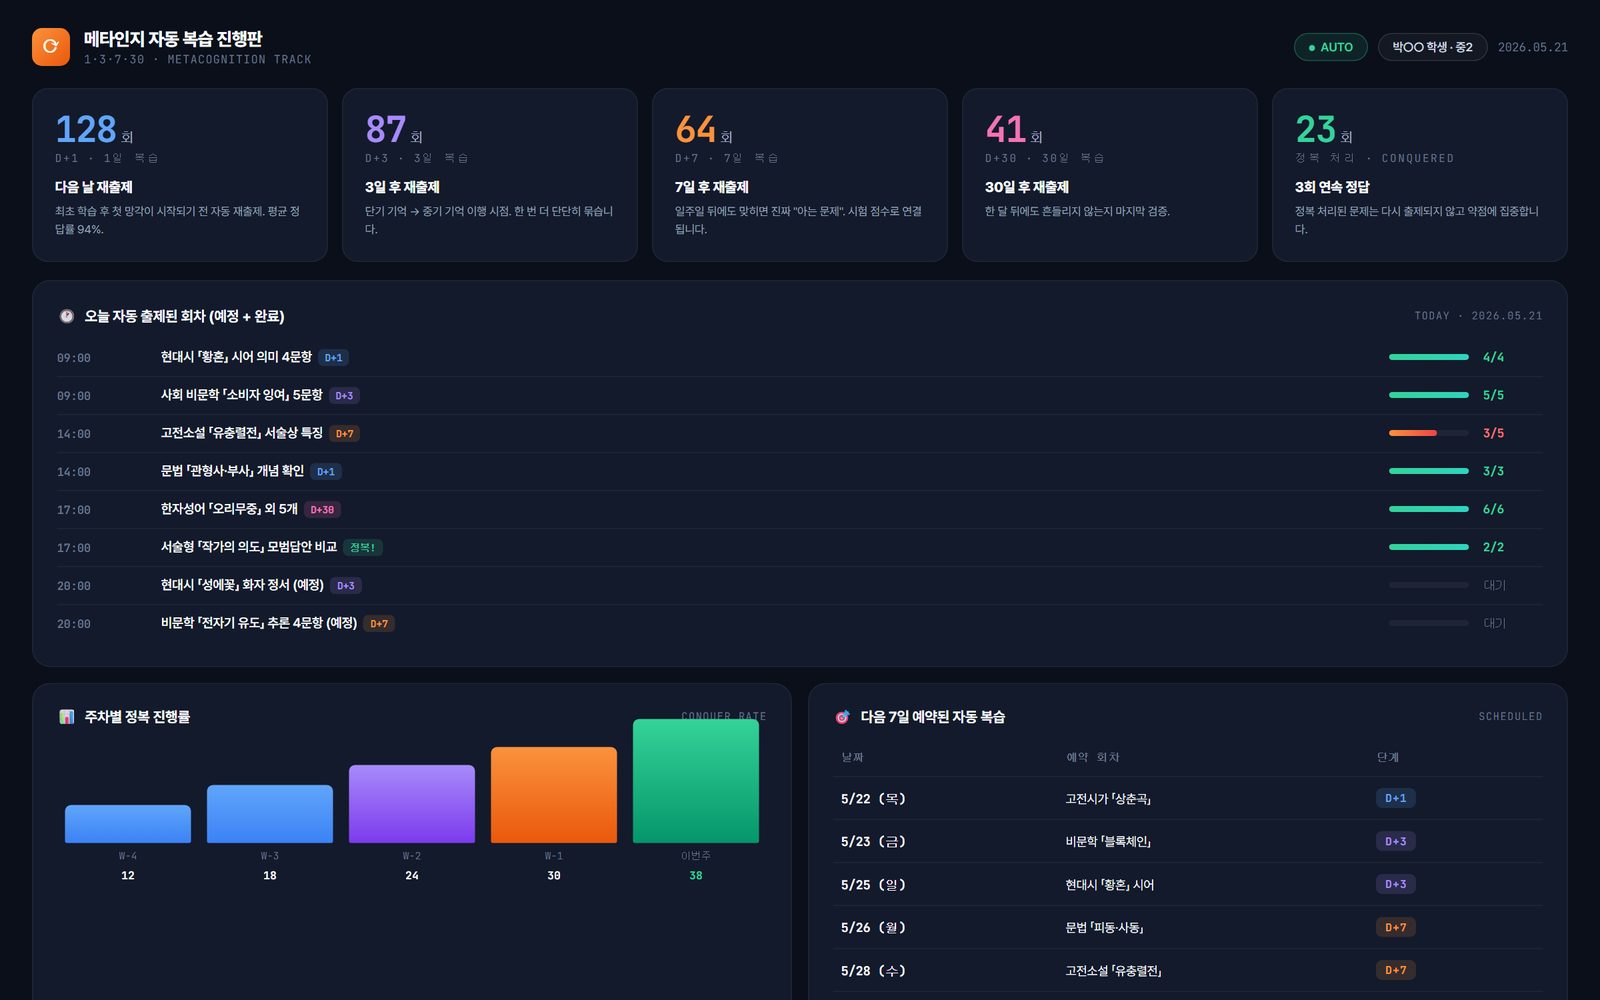
Task: Click the D+3 tag for 5/23 비문학 블록체인
Action: click(1395, 841)
